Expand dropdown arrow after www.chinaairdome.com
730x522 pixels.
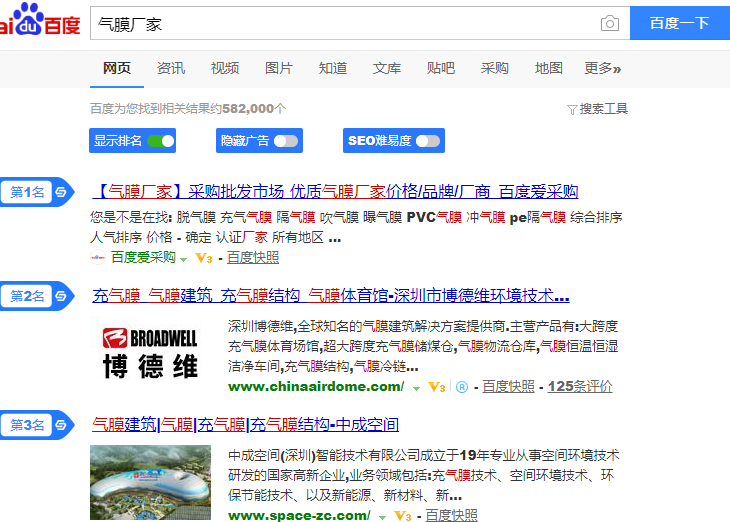point(416,388)
